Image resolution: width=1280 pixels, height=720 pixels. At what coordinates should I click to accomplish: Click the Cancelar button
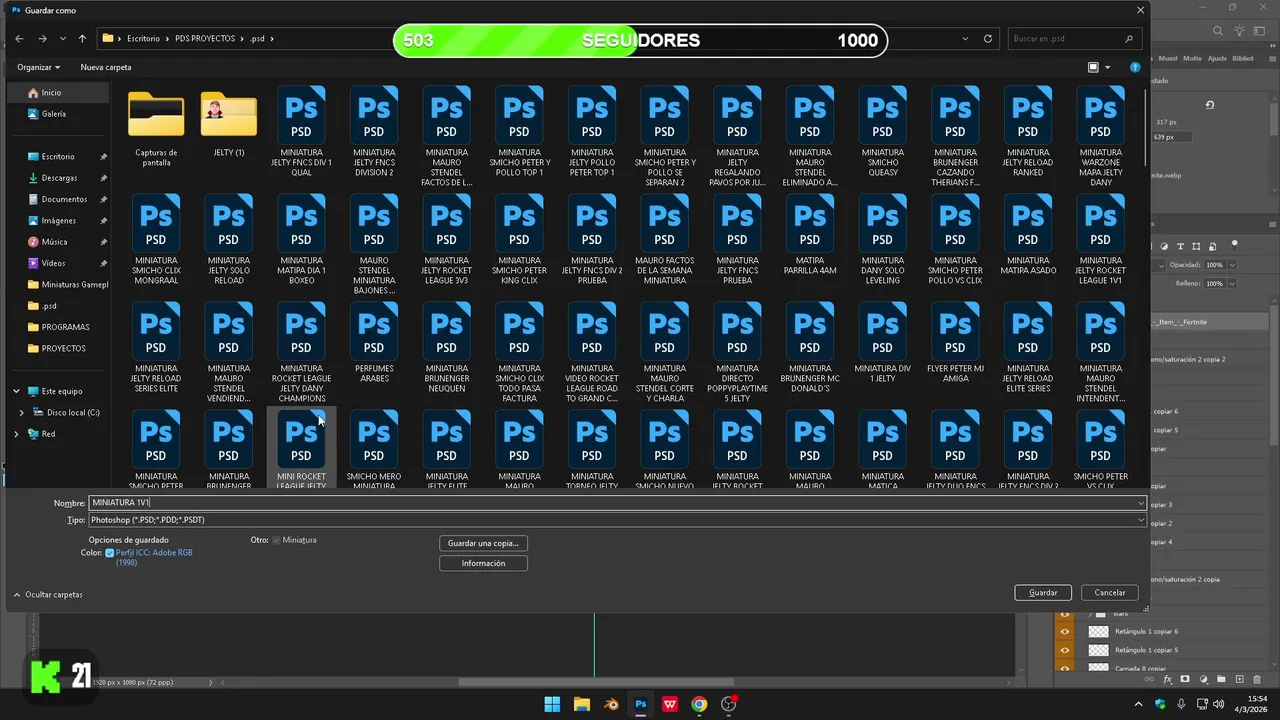[1110, 593]
